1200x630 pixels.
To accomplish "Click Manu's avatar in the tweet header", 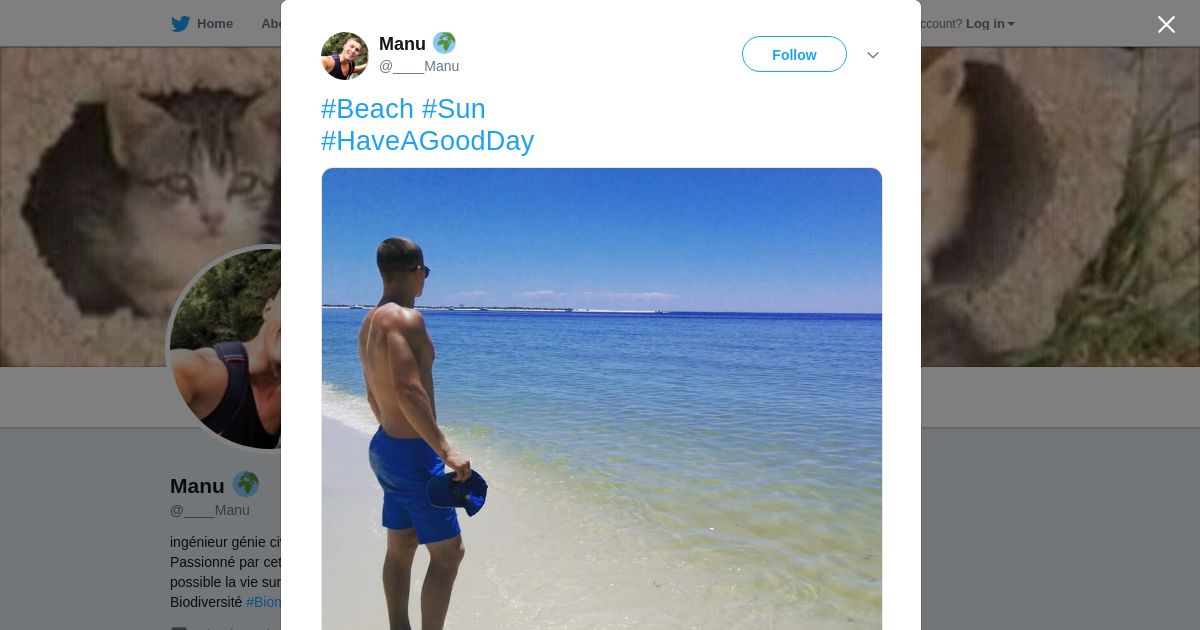I will click(345, 56).
